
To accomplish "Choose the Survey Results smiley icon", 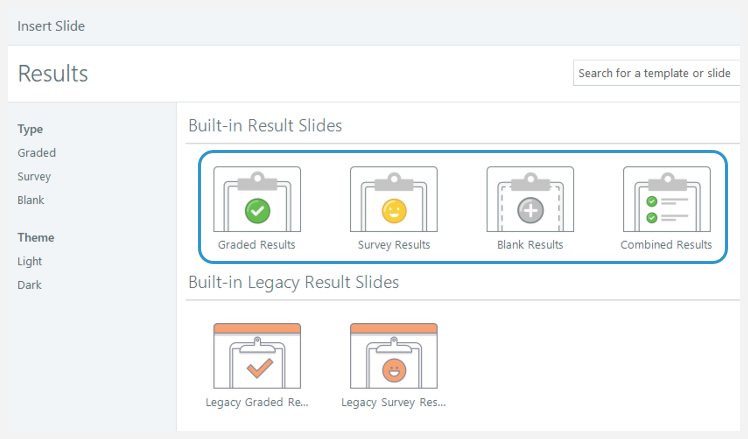I will tap(393, 201).
